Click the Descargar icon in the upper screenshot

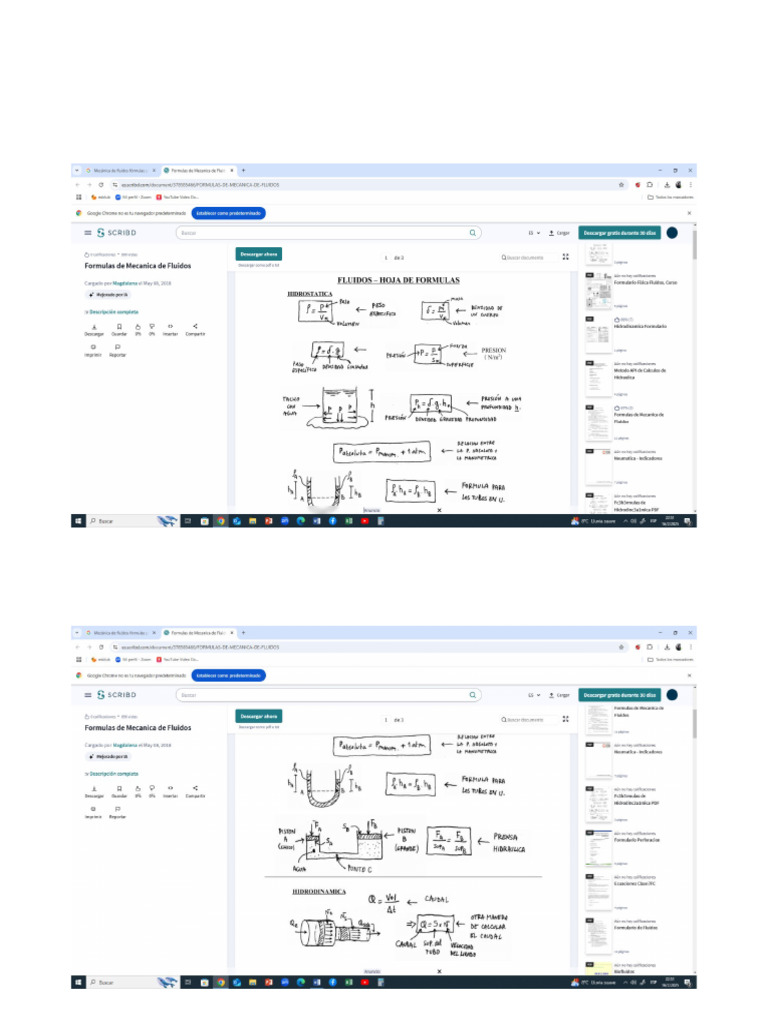(94, 327)
